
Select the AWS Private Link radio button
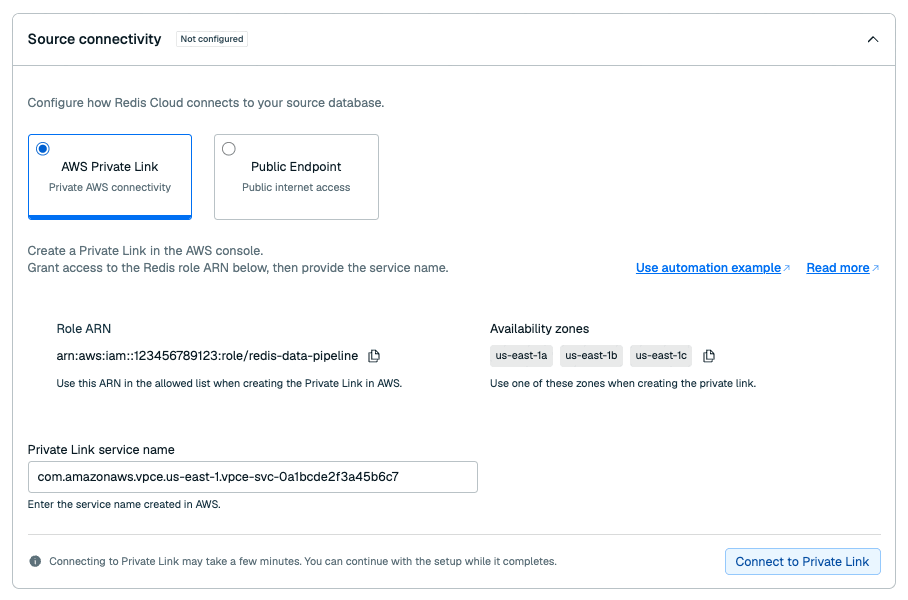tap(43, 149)
